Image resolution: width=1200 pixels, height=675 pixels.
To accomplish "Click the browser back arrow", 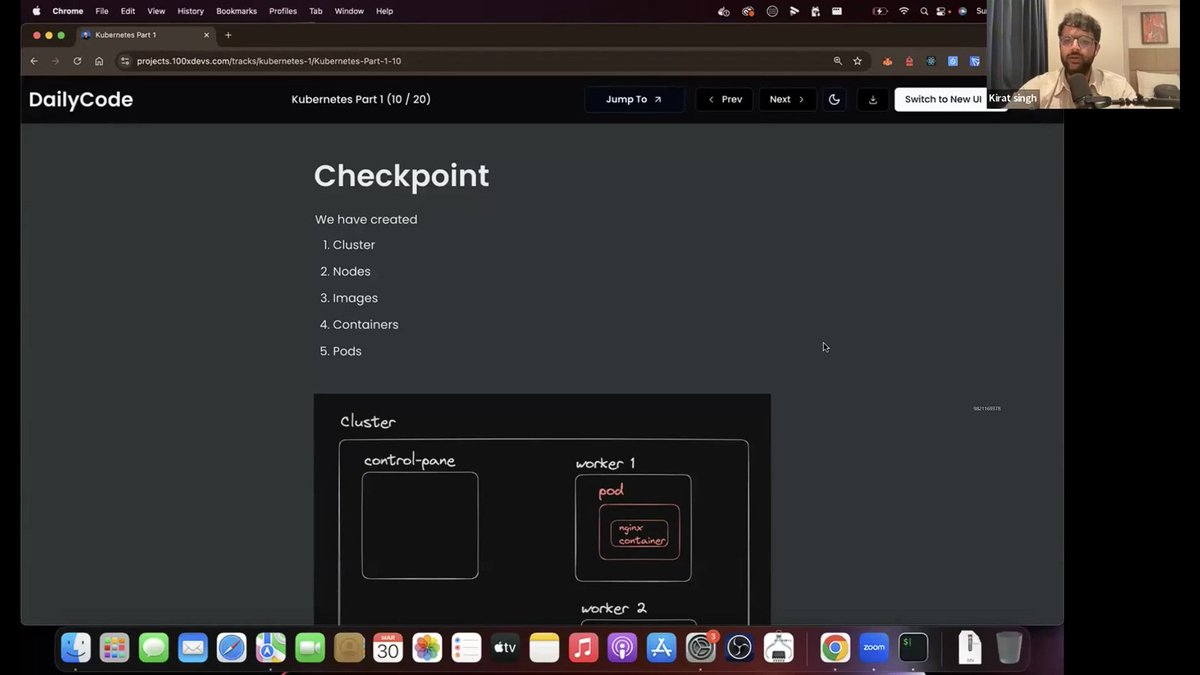I will 34,61.
